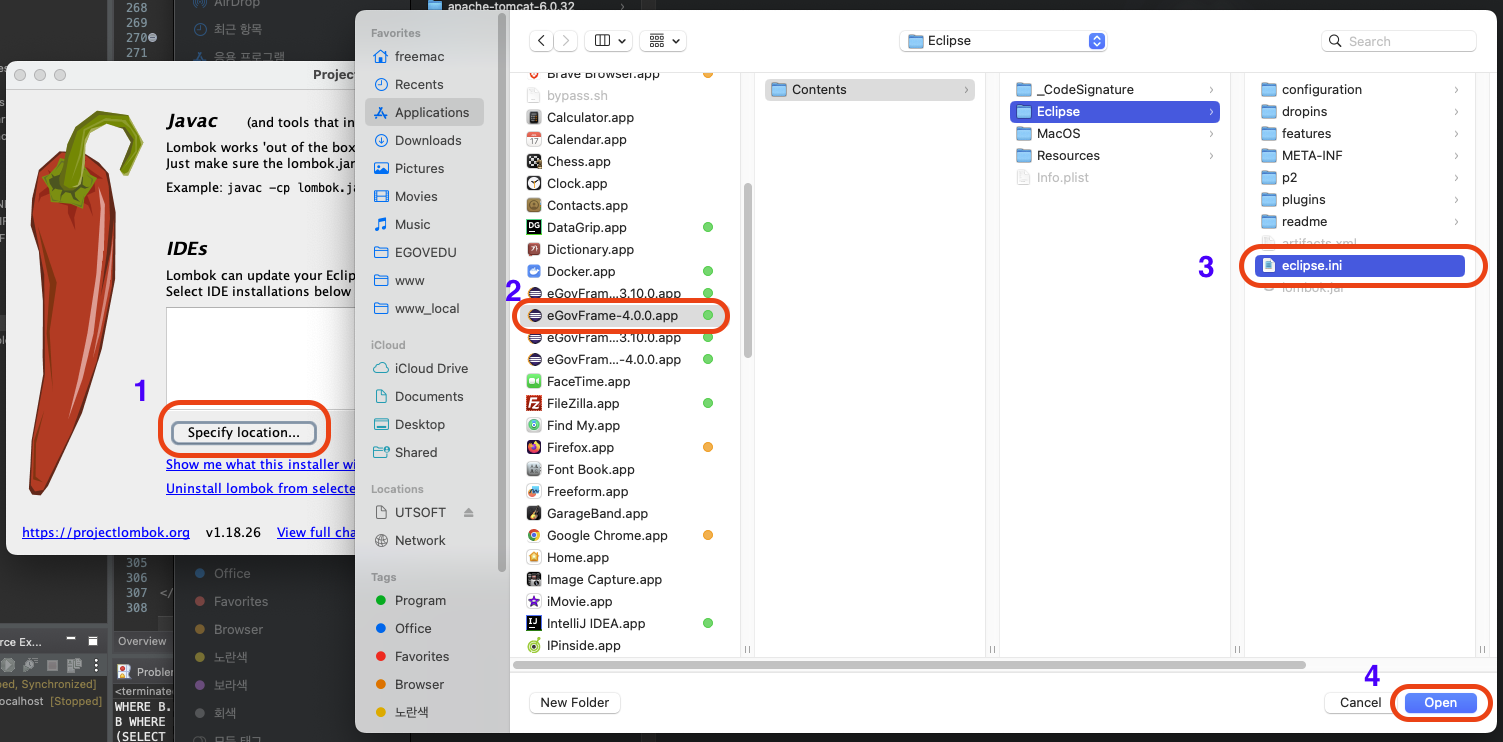Select the eclipse.ini file
The height and width of the screenshot is (742, 1503).
(x=1359, y=265)
